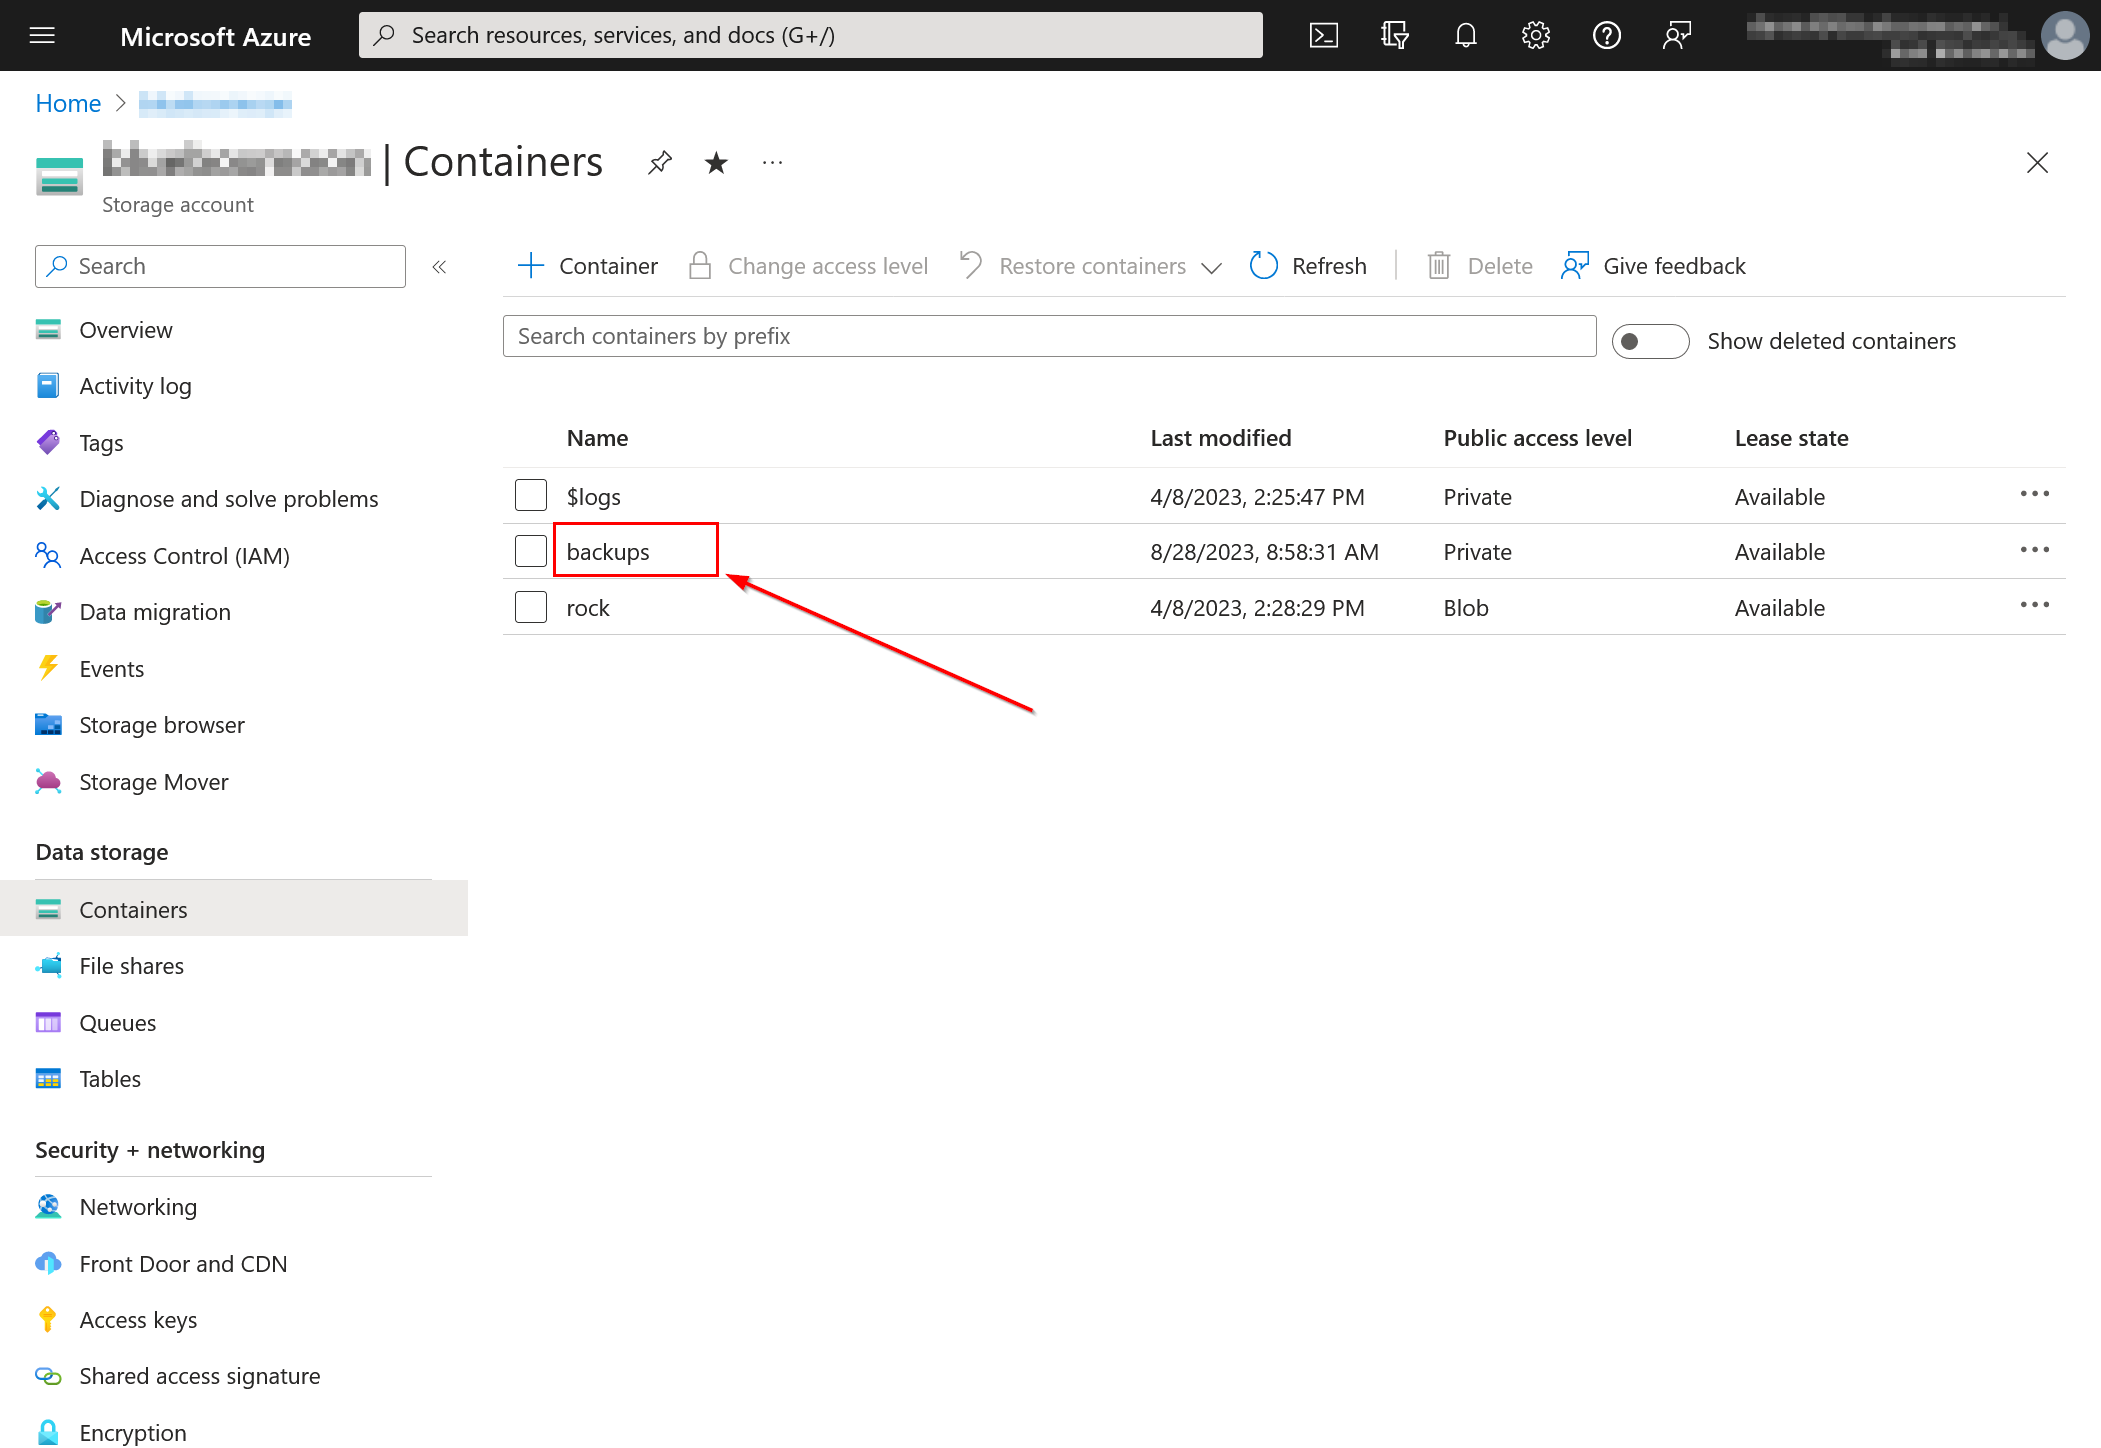Pin the Containers page
The image size is (2101, 1448).
659,162
